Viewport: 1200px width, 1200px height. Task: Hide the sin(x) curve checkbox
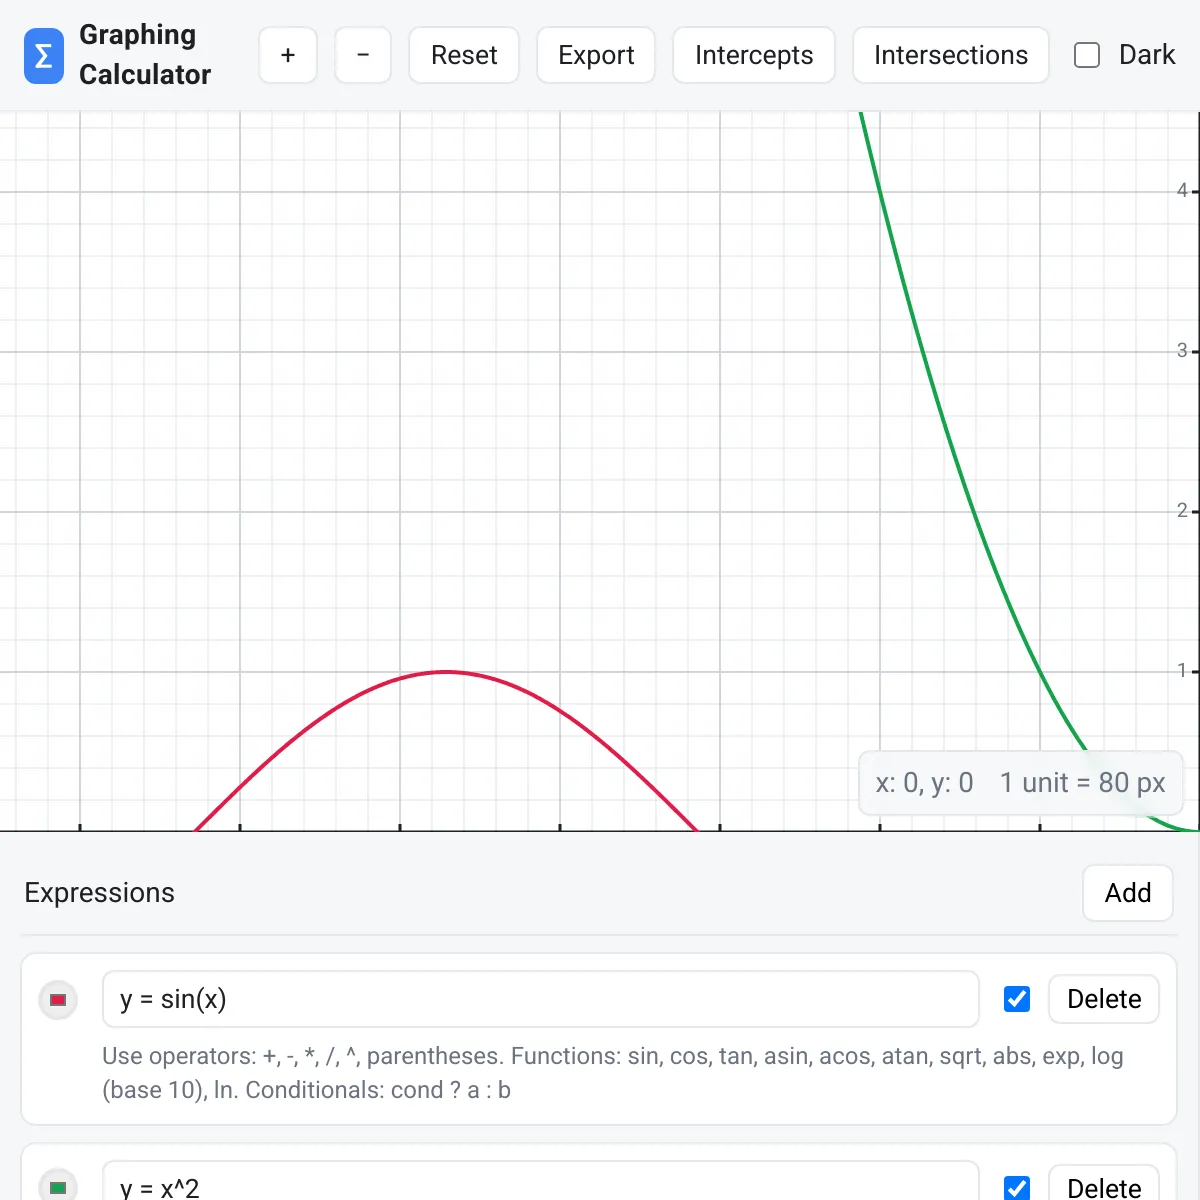point(1017,999)
